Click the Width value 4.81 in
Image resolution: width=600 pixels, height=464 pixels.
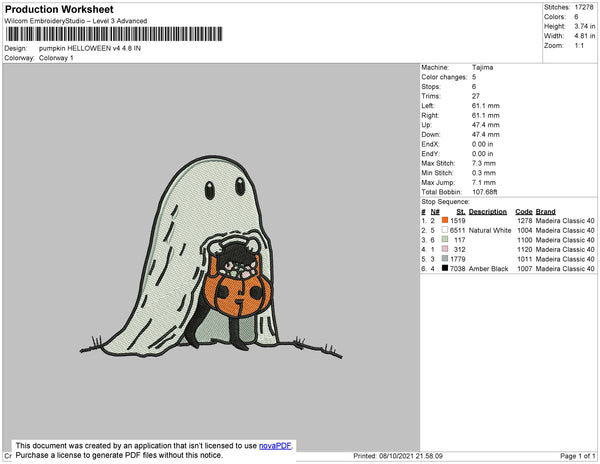pos(585,36)
